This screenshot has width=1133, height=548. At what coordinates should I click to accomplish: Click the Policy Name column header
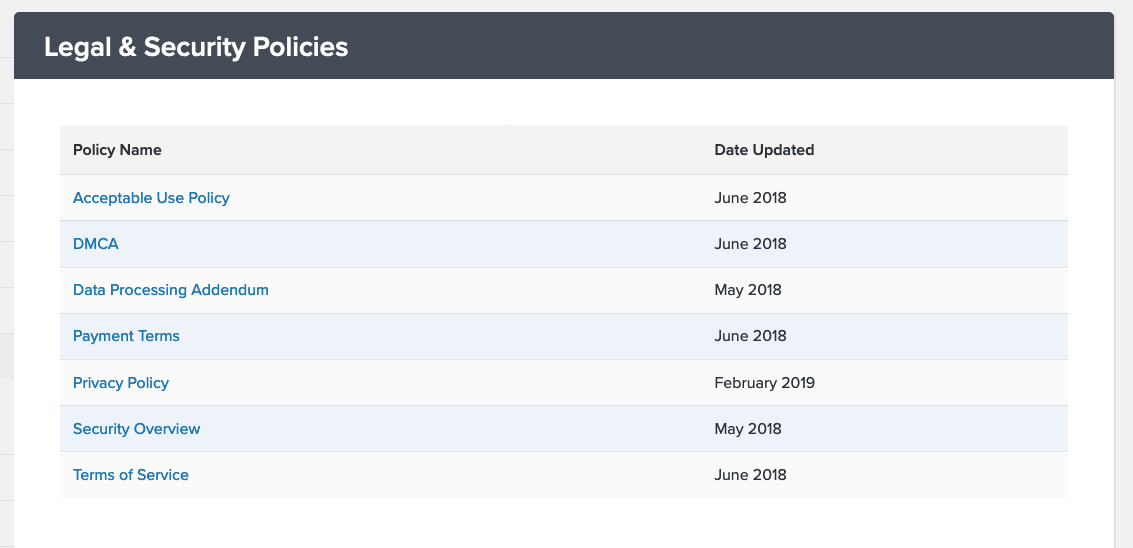[x=117, y=150]
